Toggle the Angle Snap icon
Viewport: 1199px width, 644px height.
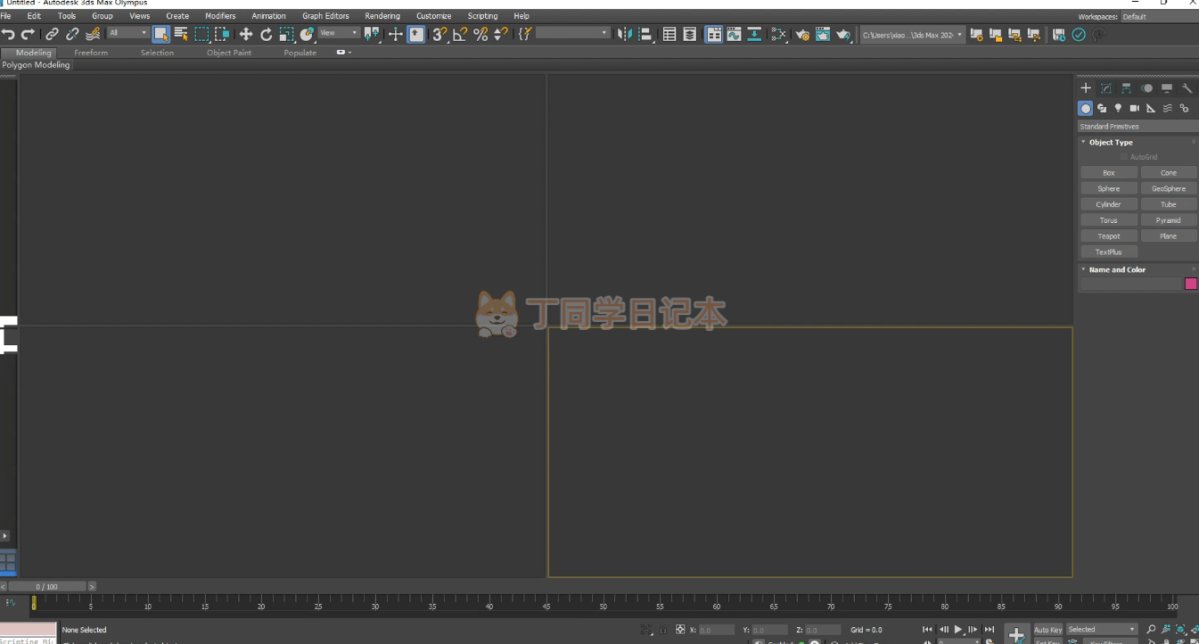click(459, 34)
